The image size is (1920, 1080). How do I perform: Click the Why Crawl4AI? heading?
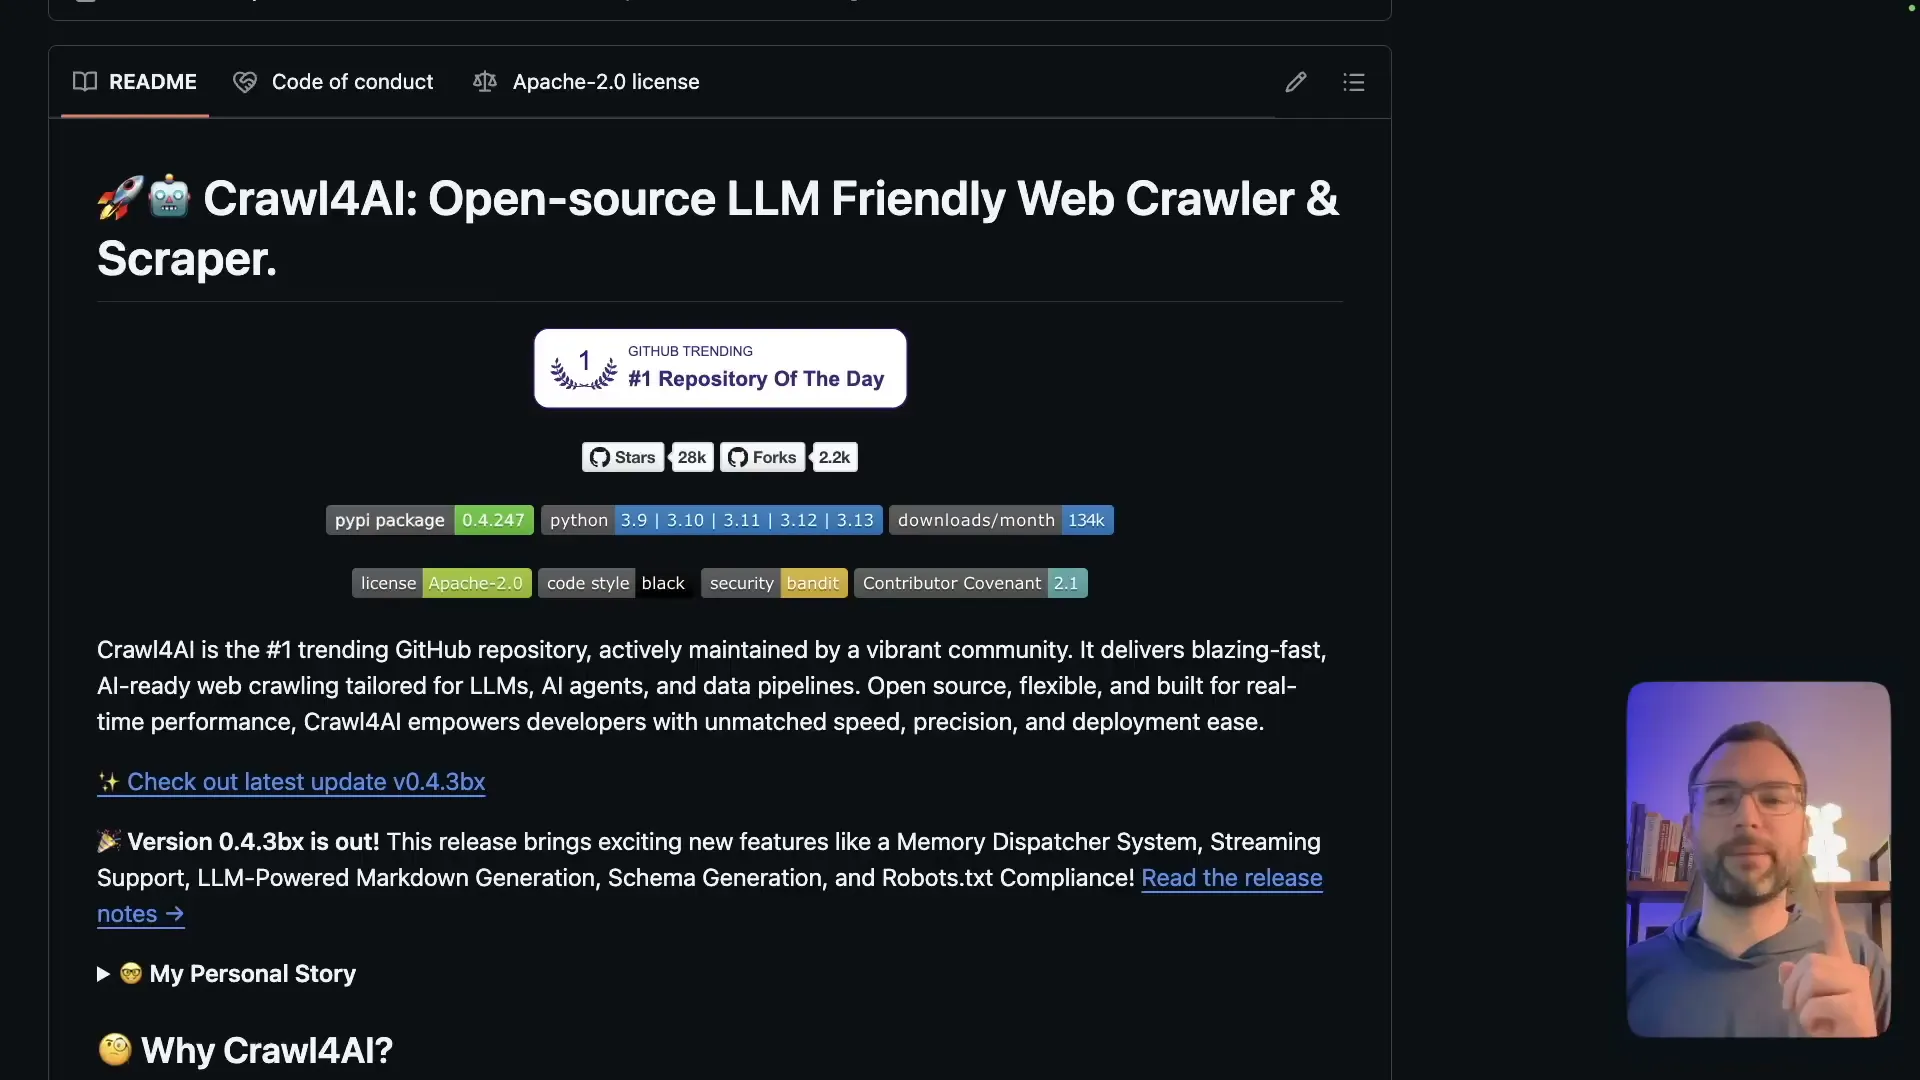245,1050
